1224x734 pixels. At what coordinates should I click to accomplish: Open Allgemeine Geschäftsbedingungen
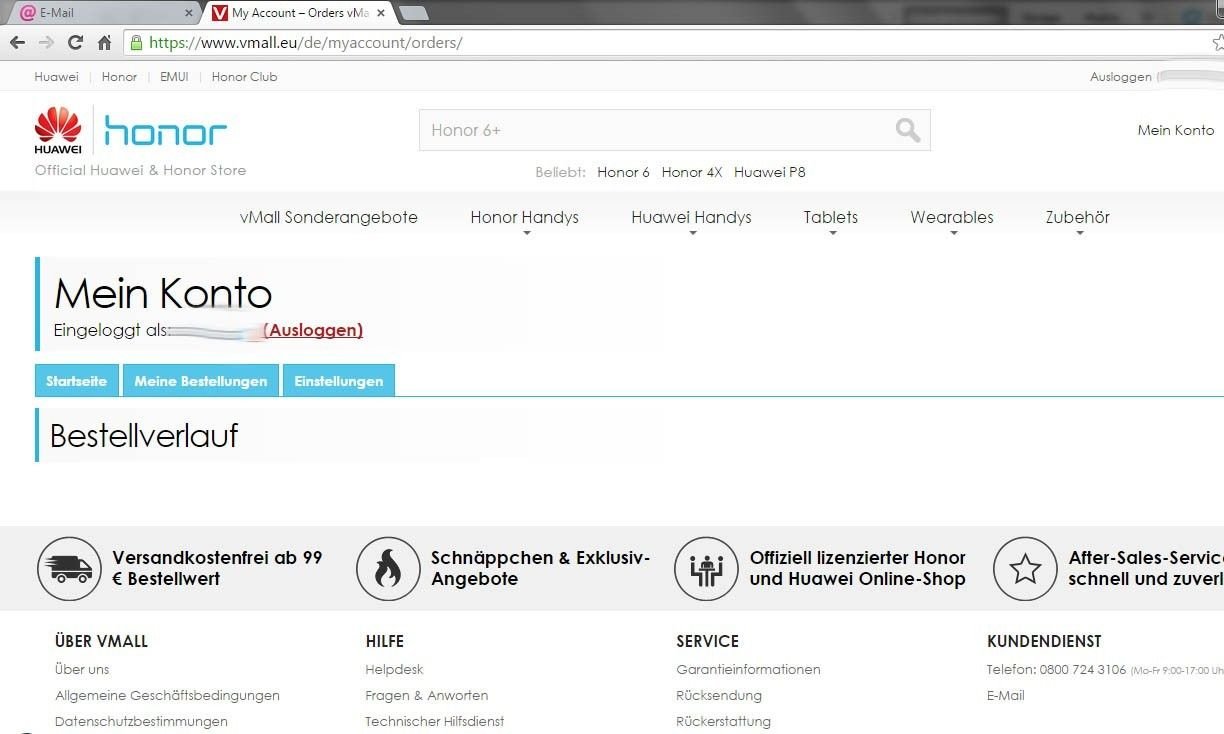coord(167,695)
